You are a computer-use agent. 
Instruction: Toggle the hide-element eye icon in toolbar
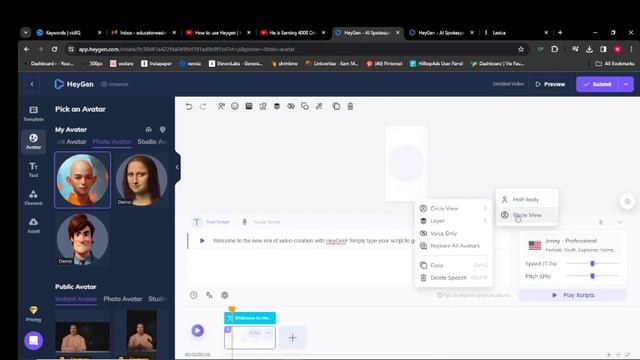click(x=291, y=106)
